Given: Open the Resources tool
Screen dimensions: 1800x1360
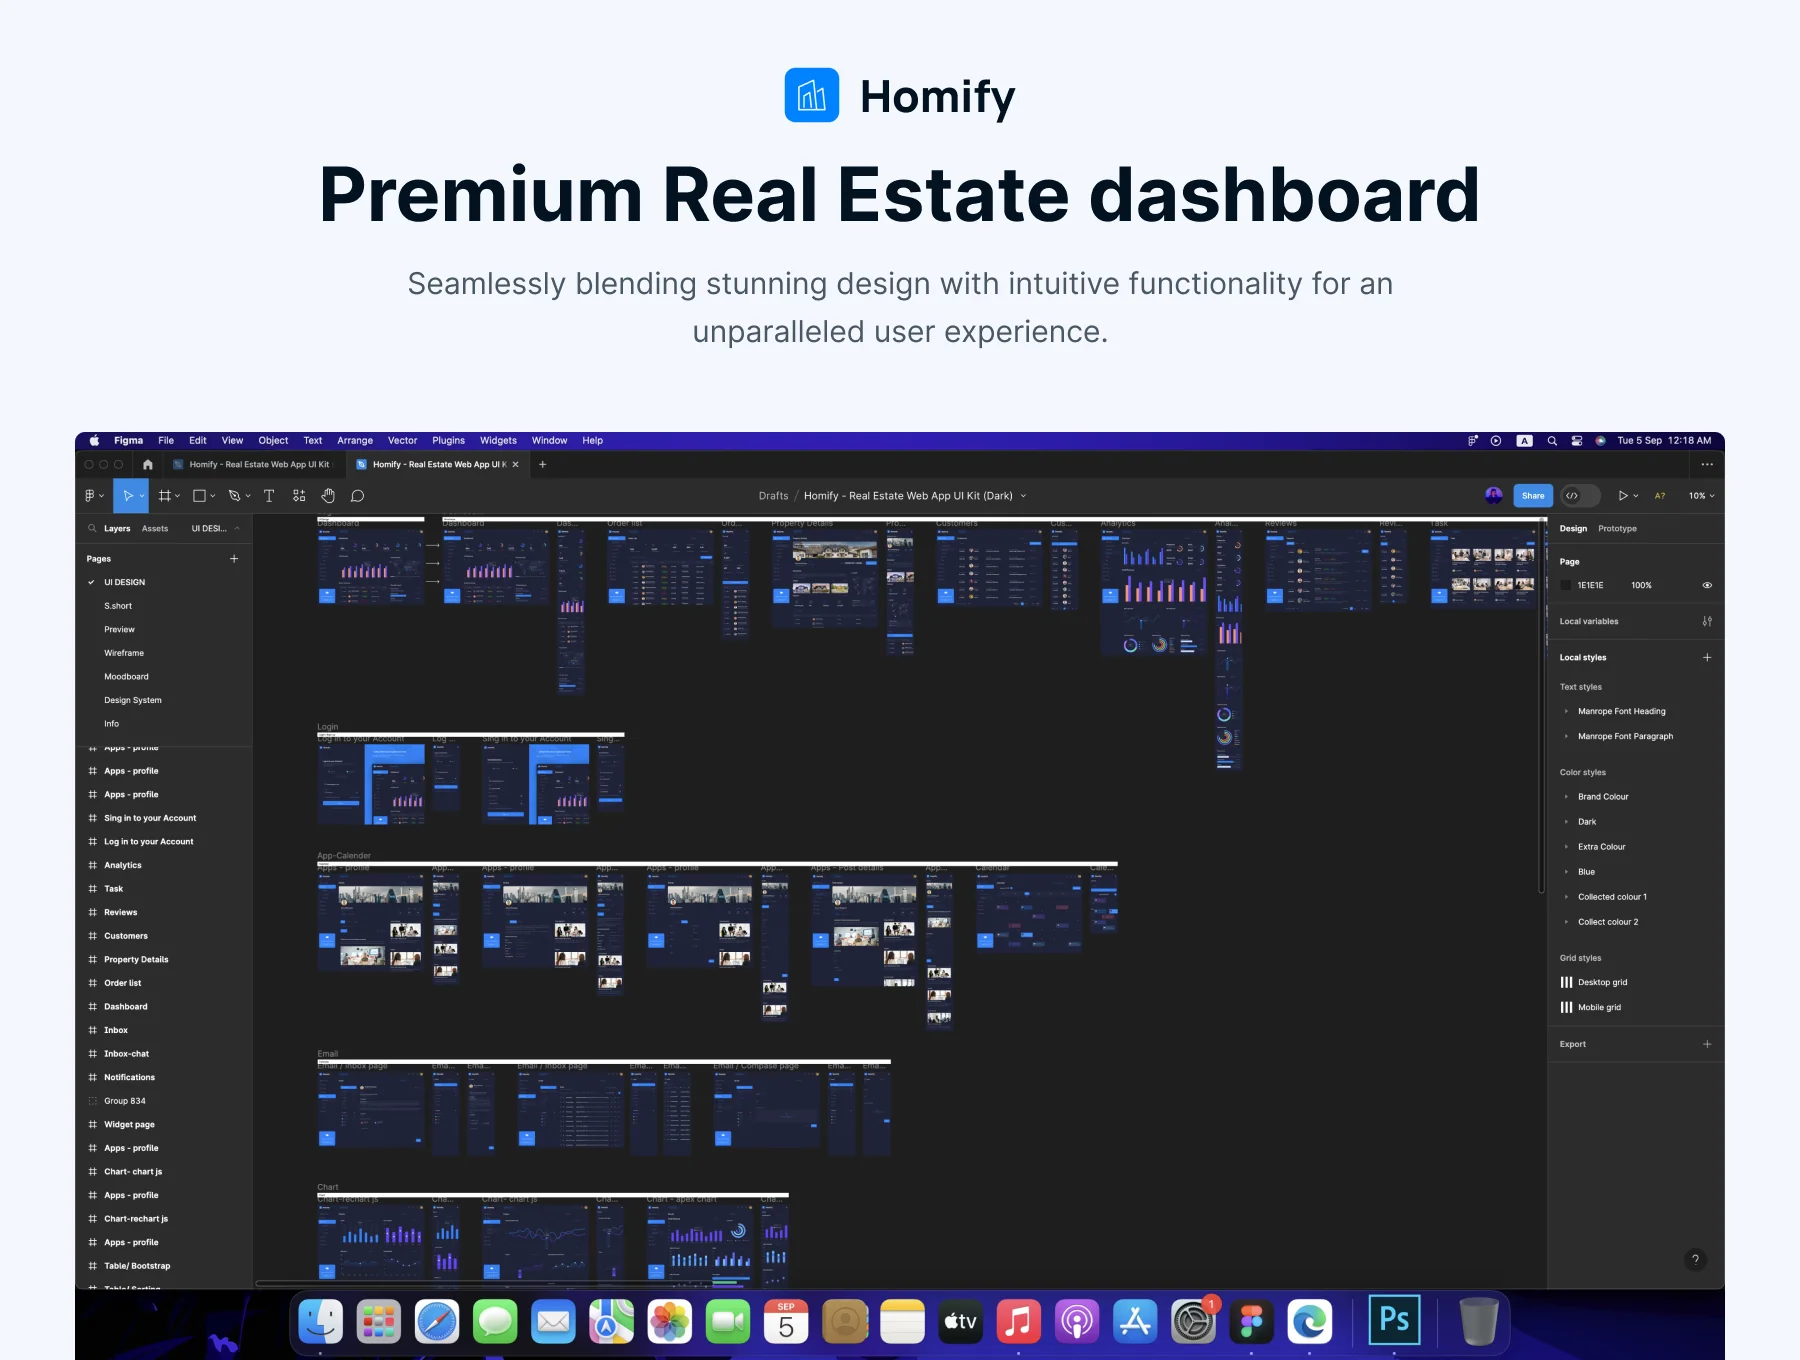Looking at the screenshot, I should [299, 495].
